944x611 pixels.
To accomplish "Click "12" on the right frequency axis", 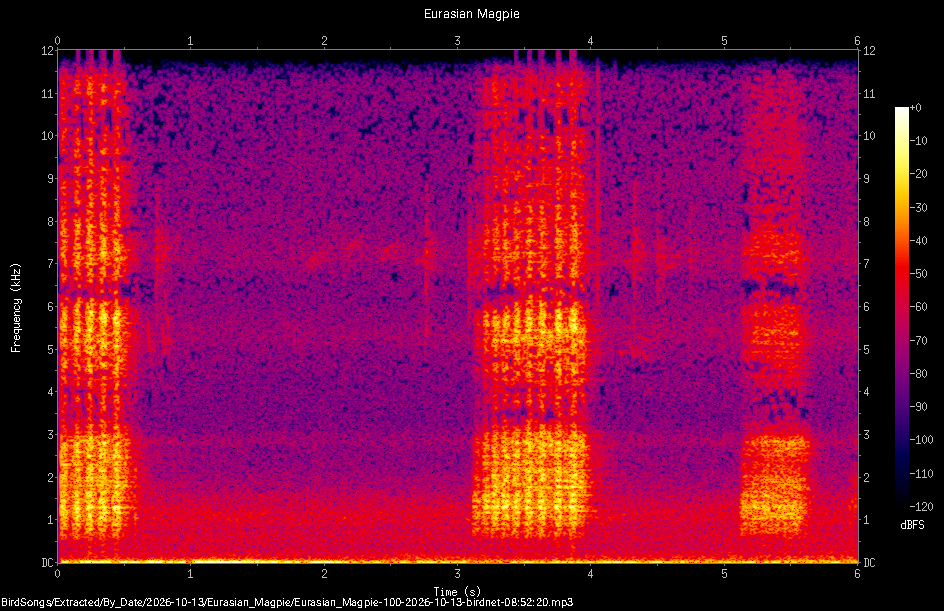I will point(869,51).
